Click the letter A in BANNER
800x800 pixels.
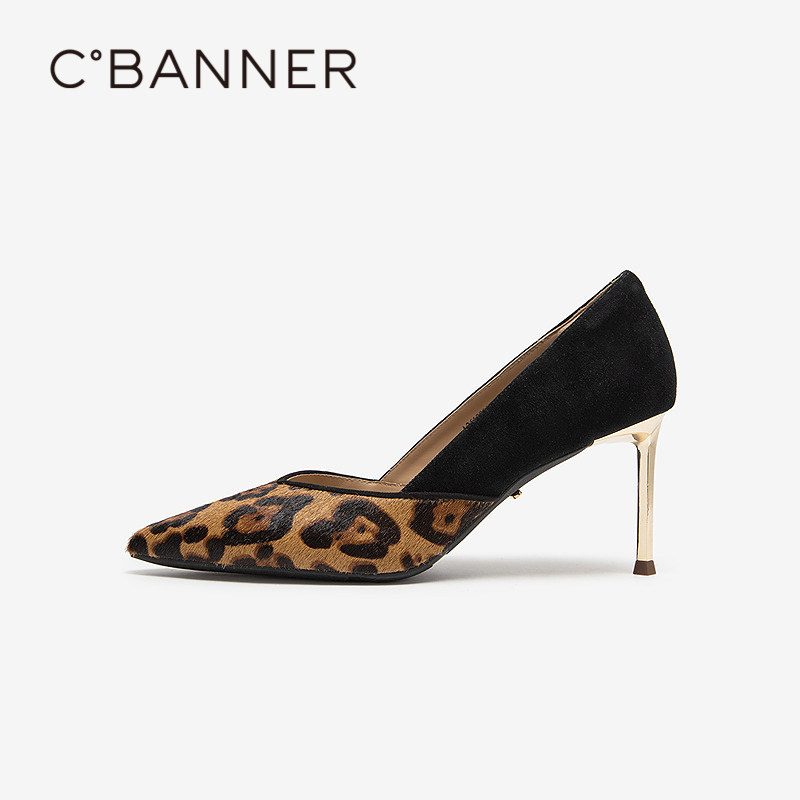click(168, 69)
